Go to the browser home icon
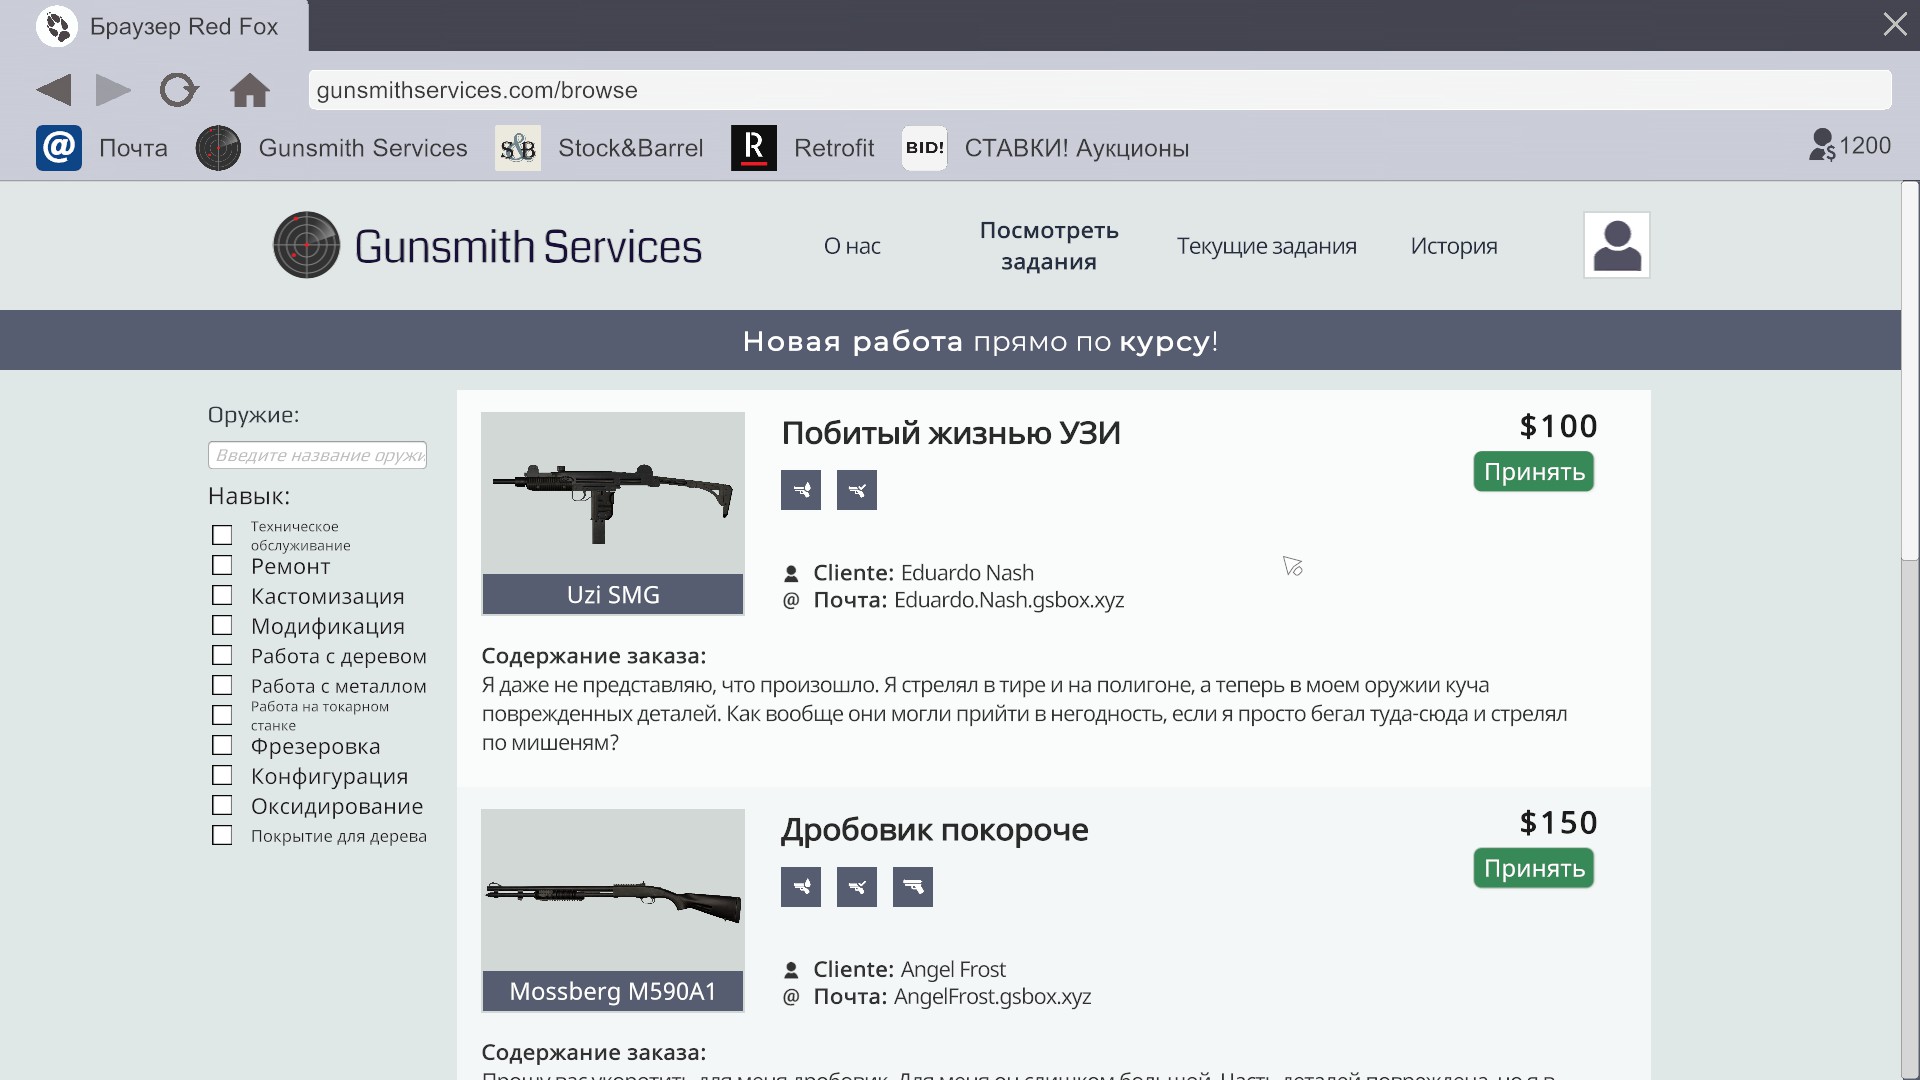Viewport: 1920px width, 1080px height. click(250, 90)
